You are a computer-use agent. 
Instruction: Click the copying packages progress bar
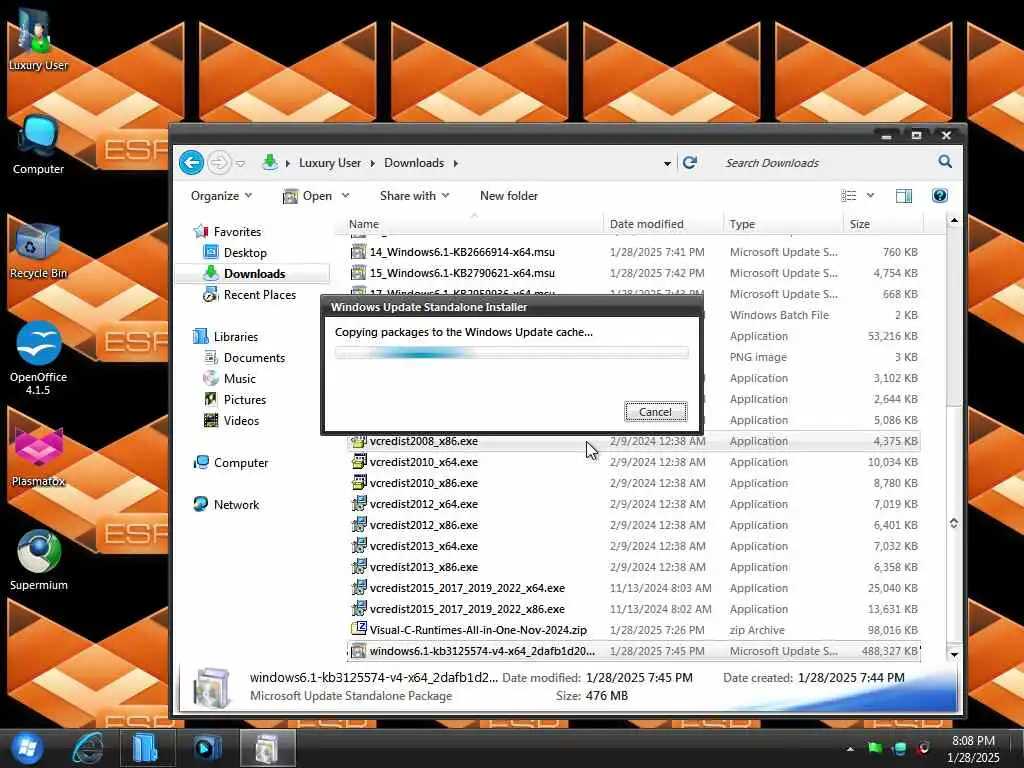[x=511, y=353]
